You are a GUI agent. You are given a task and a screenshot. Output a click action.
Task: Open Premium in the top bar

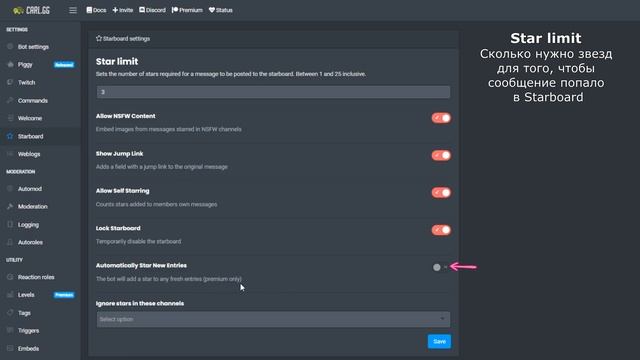(187, 10)
